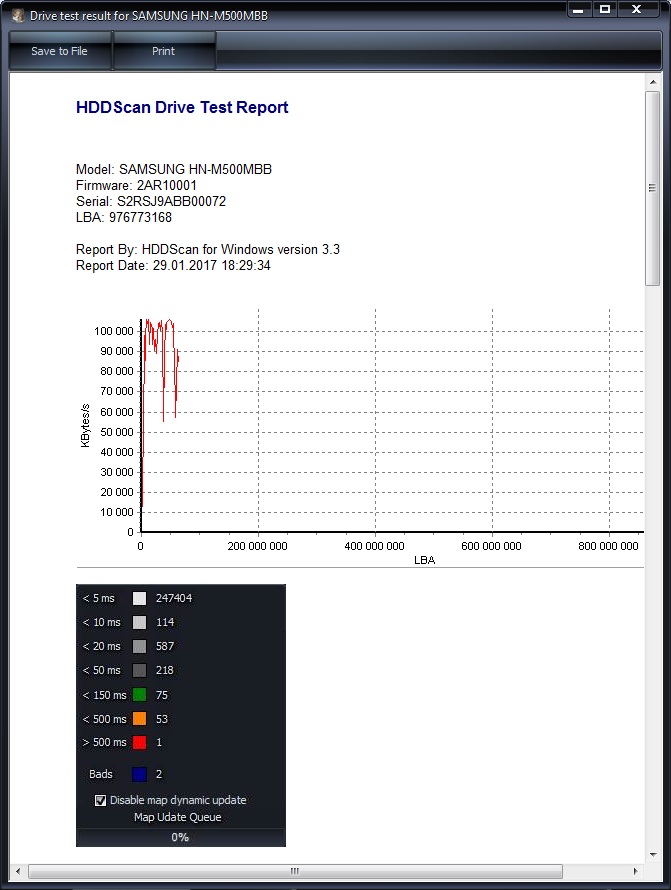Click the blue Bads swatch
The width and height of the screenshot is (671, 890).
pos(139,774)
